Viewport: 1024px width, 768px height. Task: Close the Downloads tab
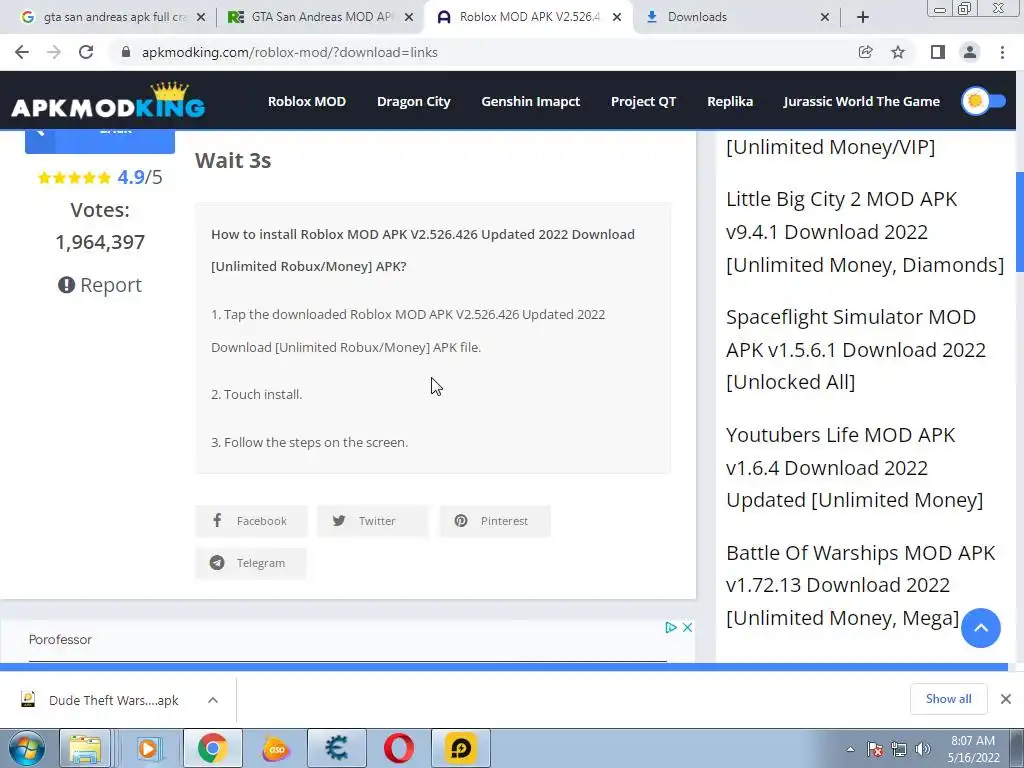coord(825,18)
